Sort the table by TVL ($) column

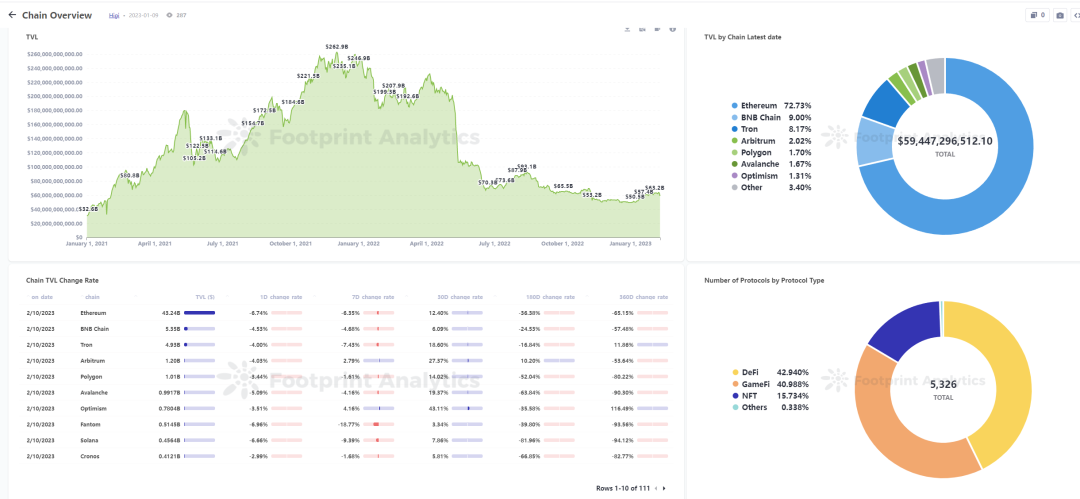click(205, 297)
